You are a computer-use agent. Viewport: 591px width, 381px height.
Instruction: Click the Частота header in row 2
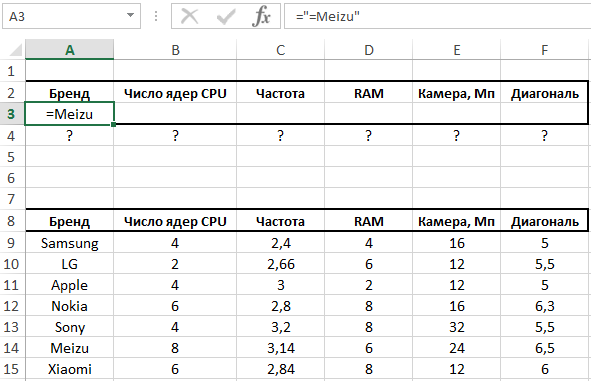point(280,93)
